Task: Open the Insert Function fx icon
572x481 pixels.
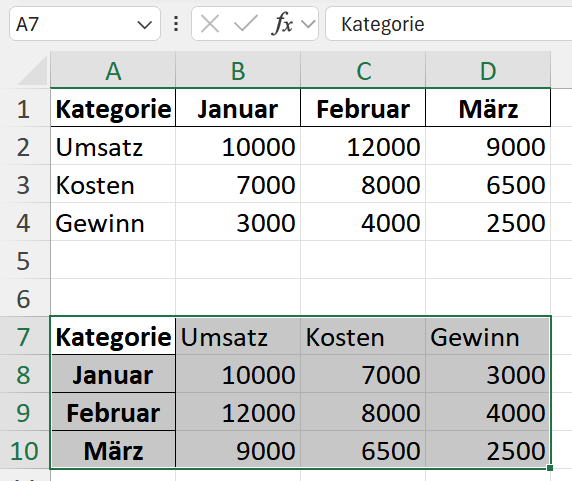Action: [x=282, y=24]
